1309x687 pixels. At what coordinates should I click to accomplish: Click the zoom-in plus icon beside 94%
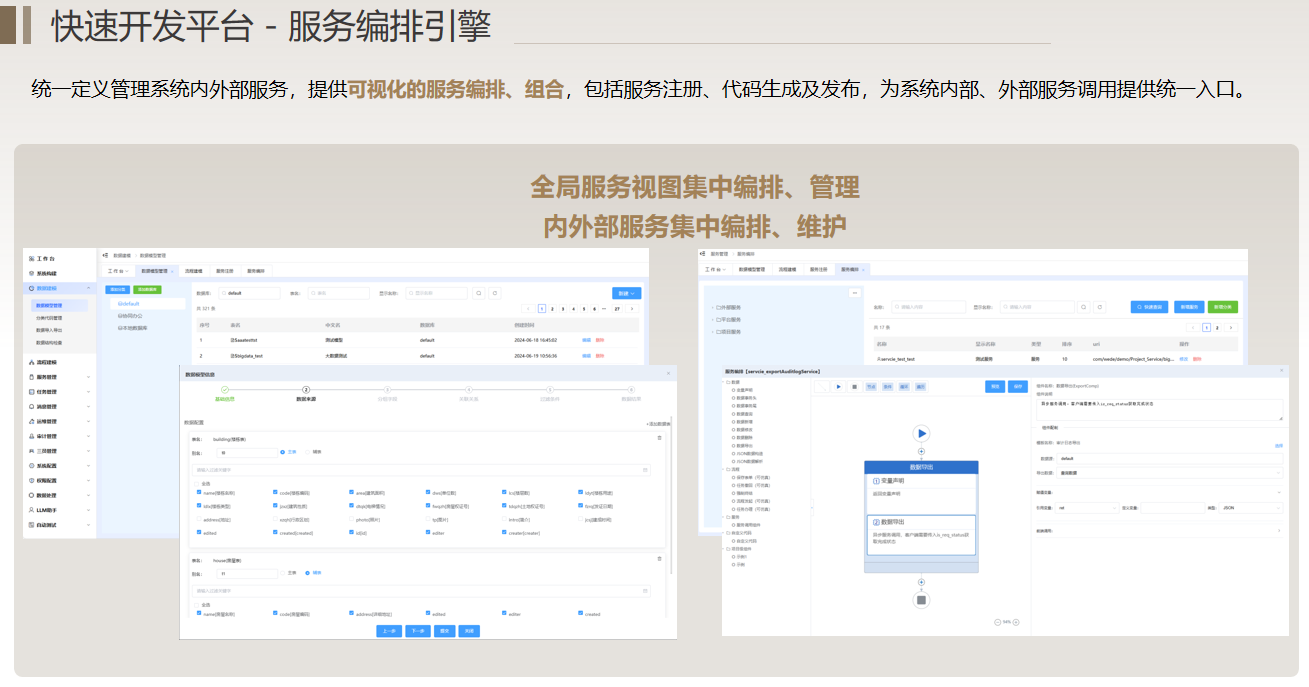pyautogui.click(x=1016, y=622)
